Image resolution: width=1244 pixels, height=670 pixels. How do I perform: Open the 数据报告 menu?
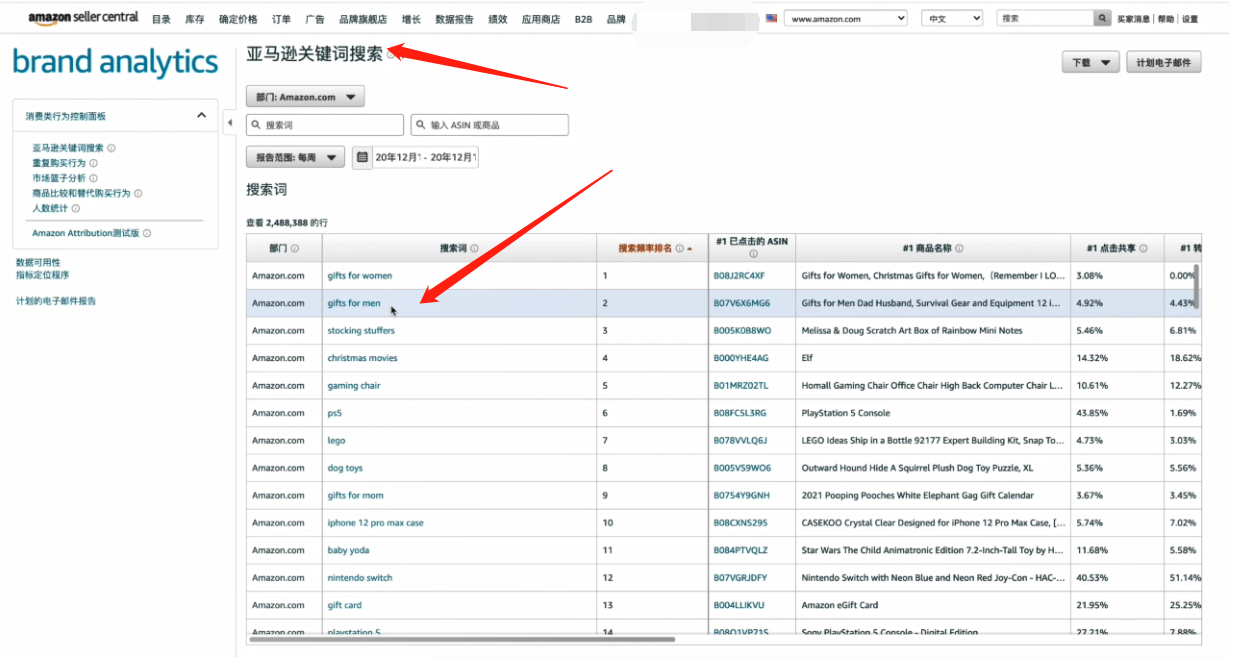click(455, 19)
